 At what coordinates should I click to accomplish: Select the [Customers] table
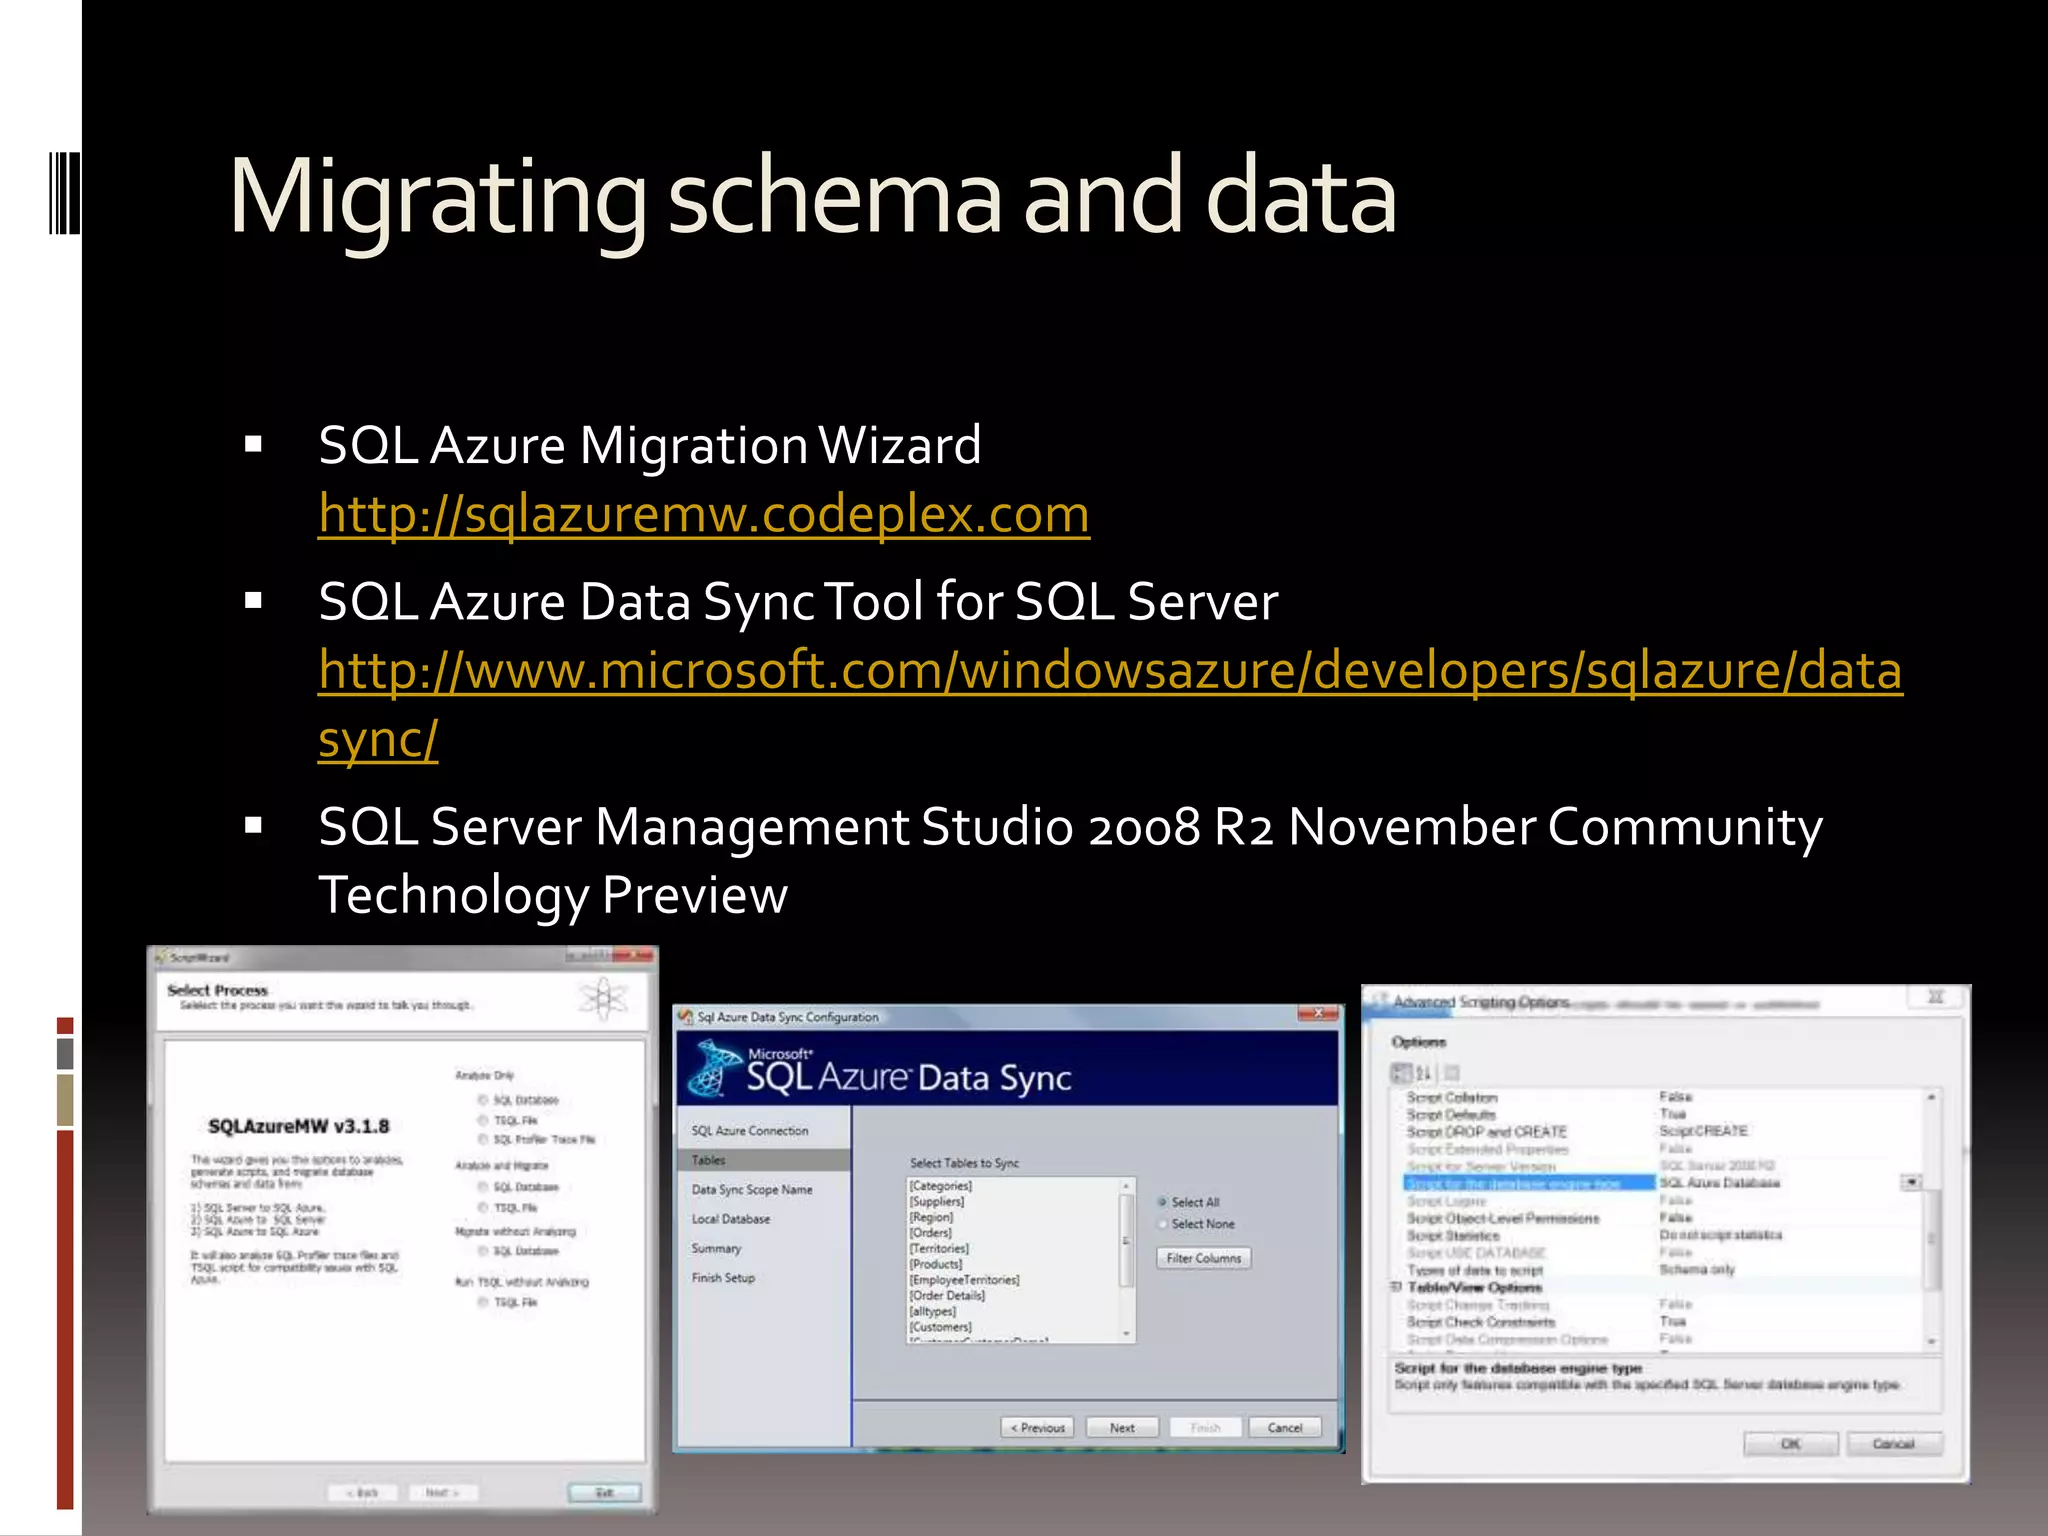[x=940, y=1327]
